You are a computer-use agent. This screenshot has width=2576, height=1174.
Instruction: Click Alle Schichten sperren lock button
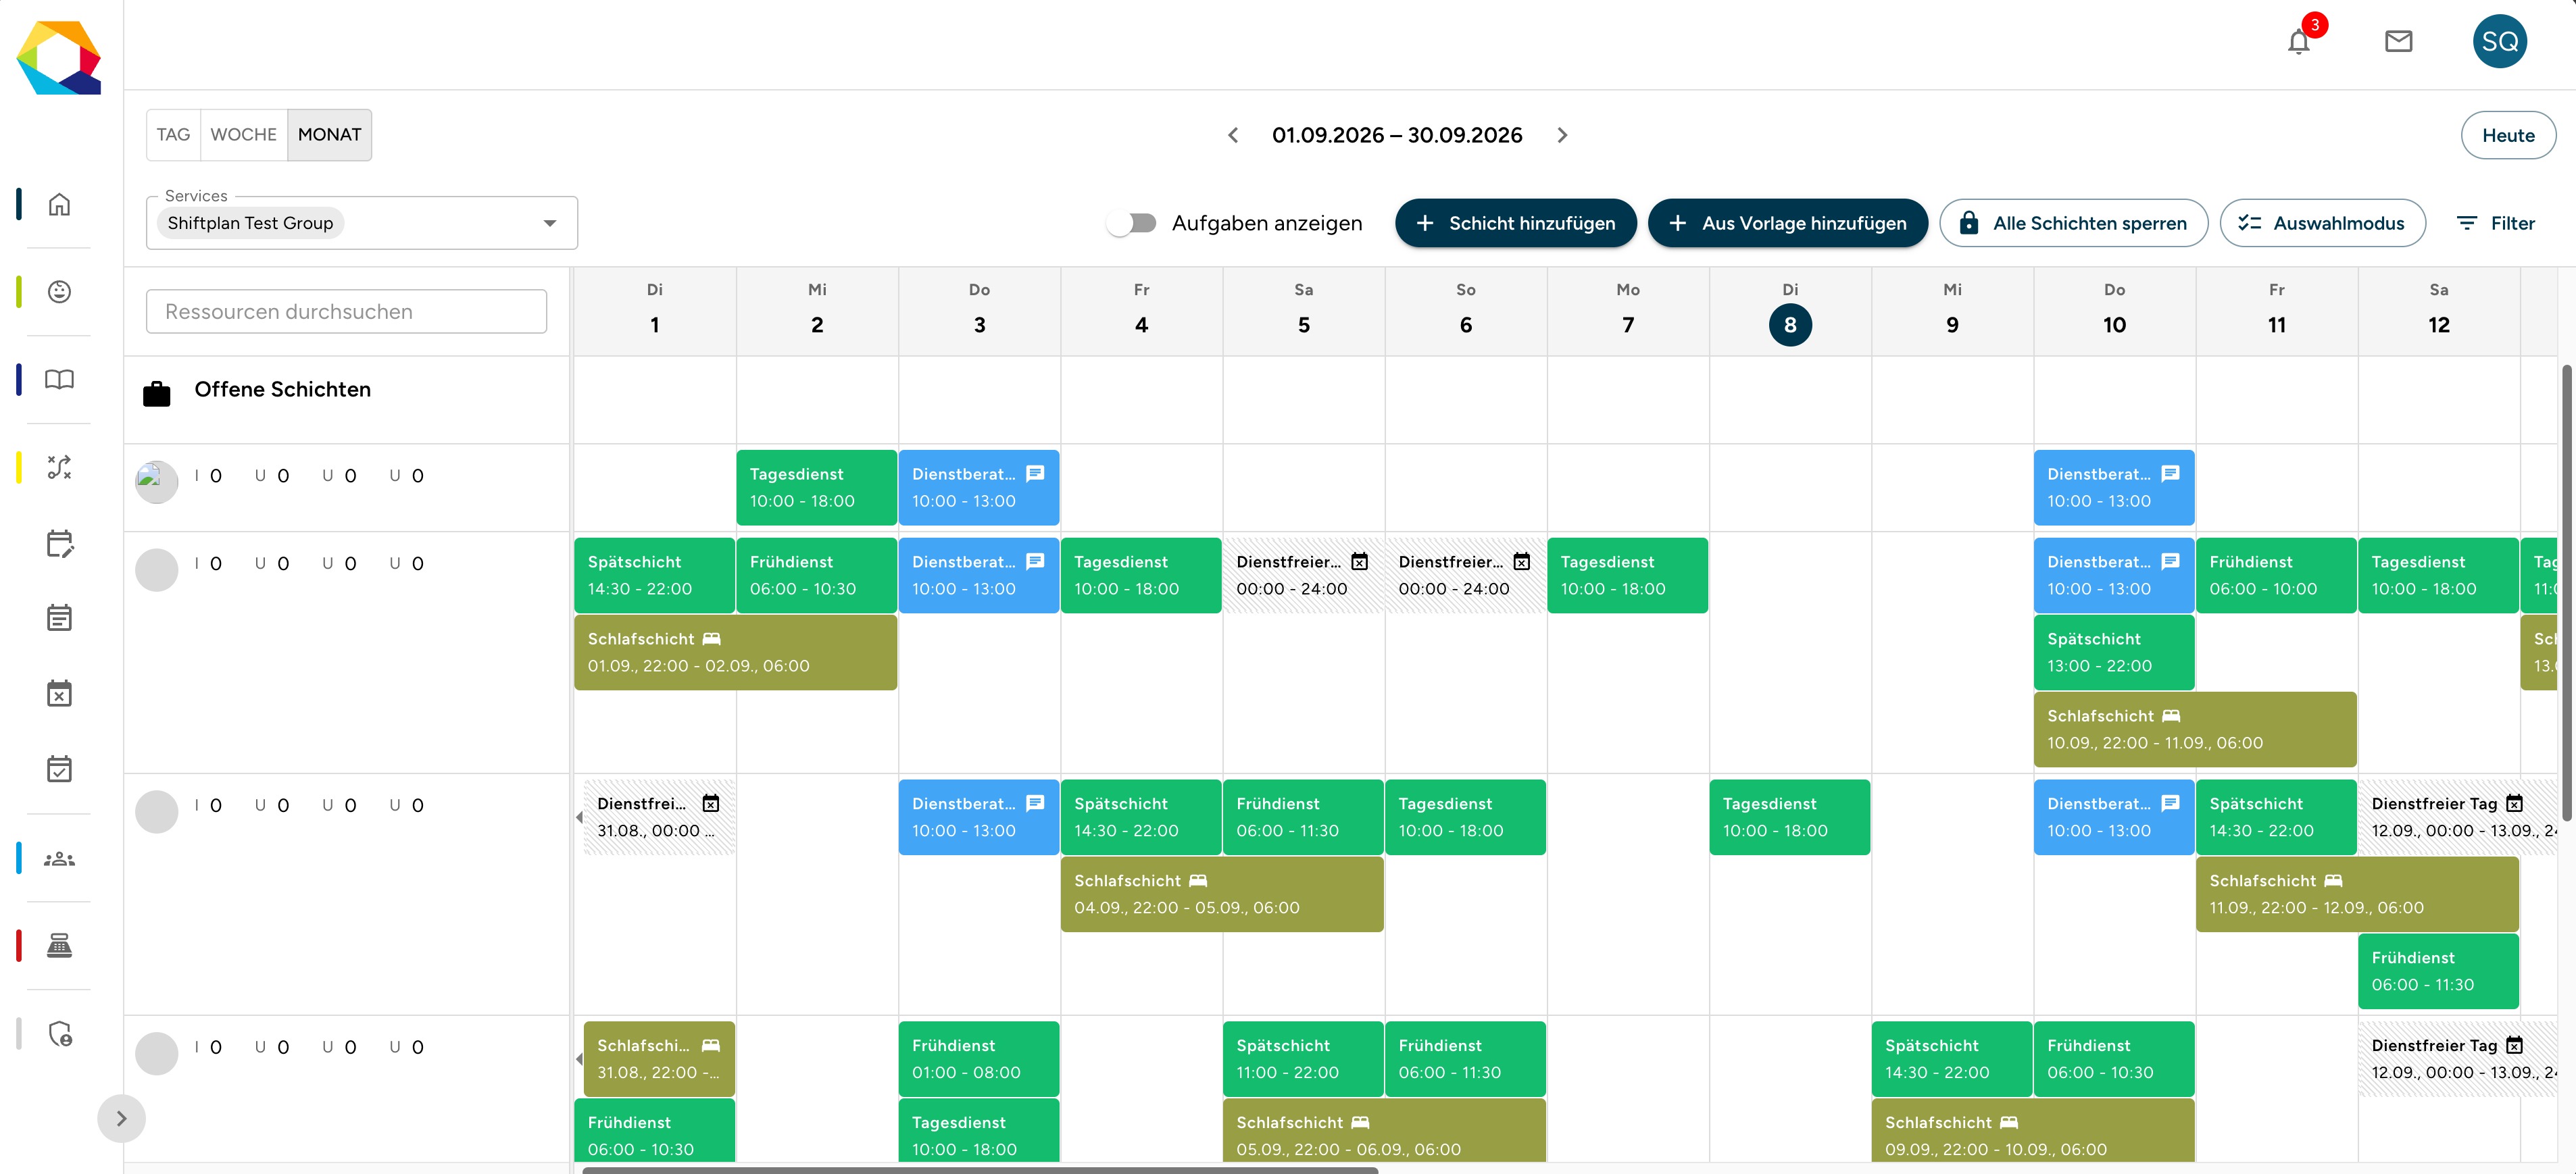2073,223
